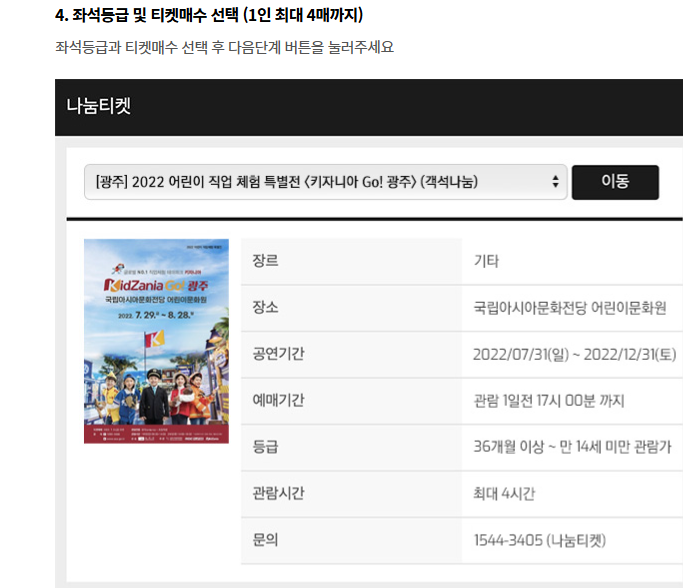
Task: Open the performance selection dropdown
Action: (x=325, y=182)
